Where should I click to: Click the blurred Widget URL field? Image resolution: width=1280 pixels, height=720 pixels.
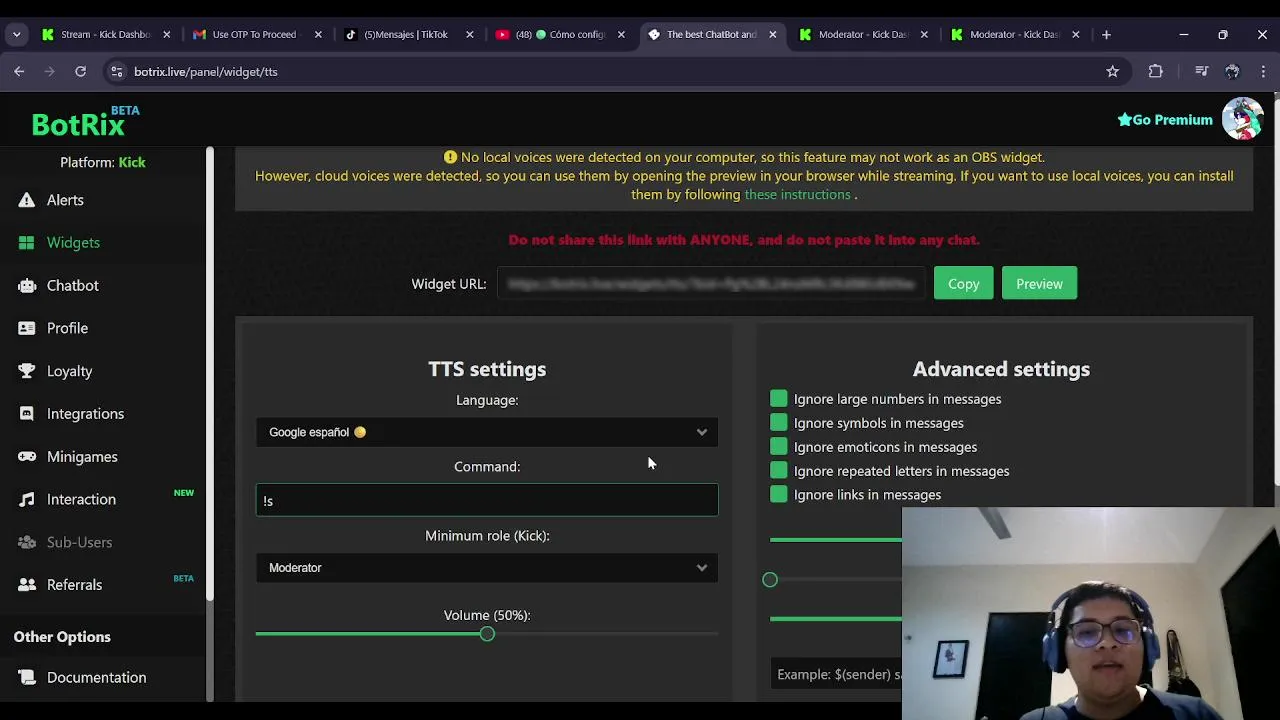tap(711, 284)
